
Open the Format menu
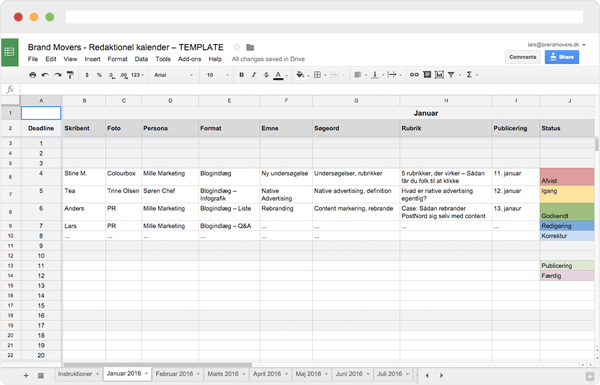pos(117,59)
